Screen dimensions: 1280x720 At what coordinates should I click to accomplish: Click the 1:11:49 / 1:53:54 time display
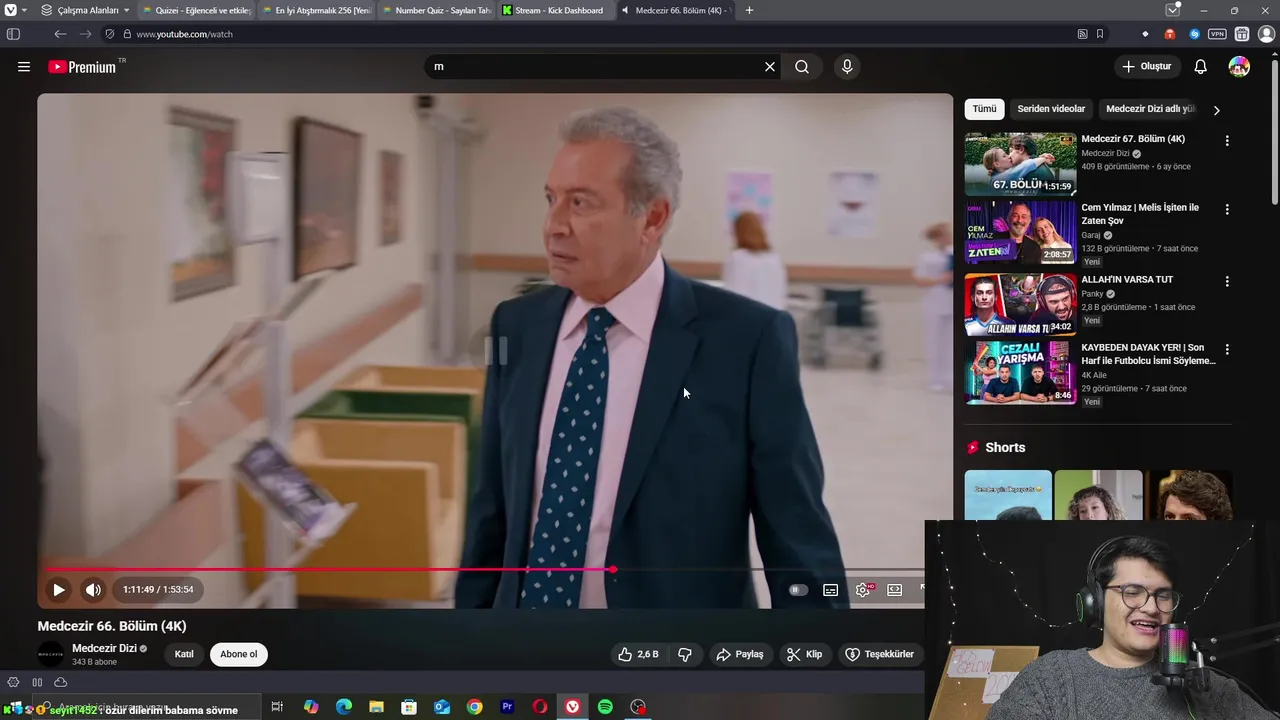(x=158, y=590)
